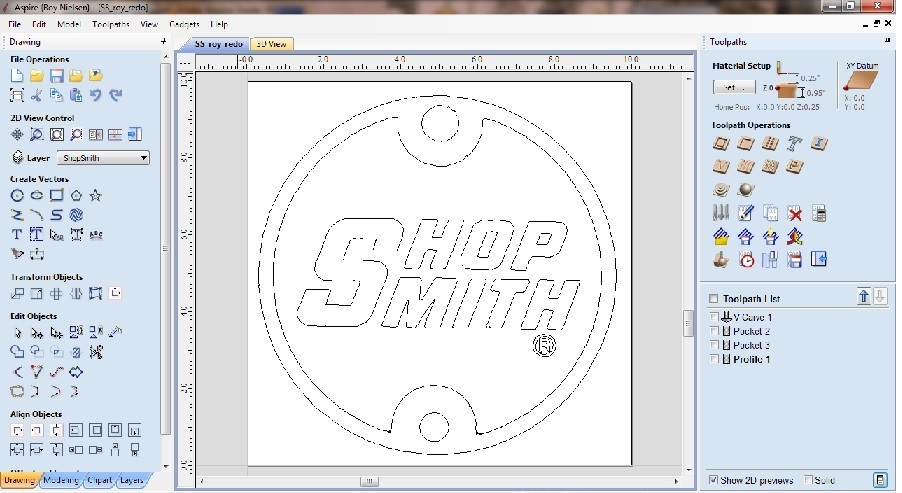Click the undo arrow icon
This screenshot has width=902, height=493.
point(95,95)
